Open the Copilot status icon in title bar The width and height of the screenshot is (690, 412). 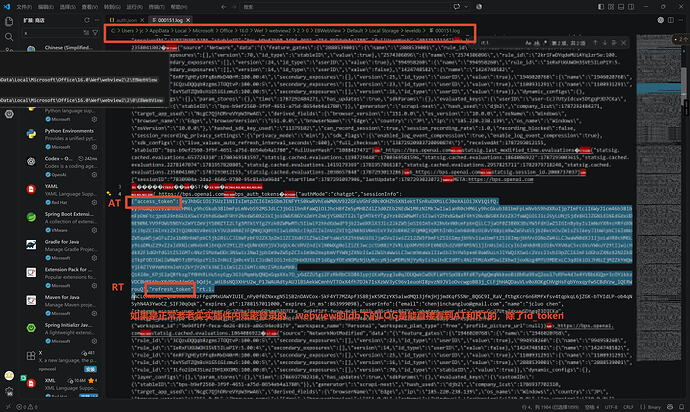point(479,7)
